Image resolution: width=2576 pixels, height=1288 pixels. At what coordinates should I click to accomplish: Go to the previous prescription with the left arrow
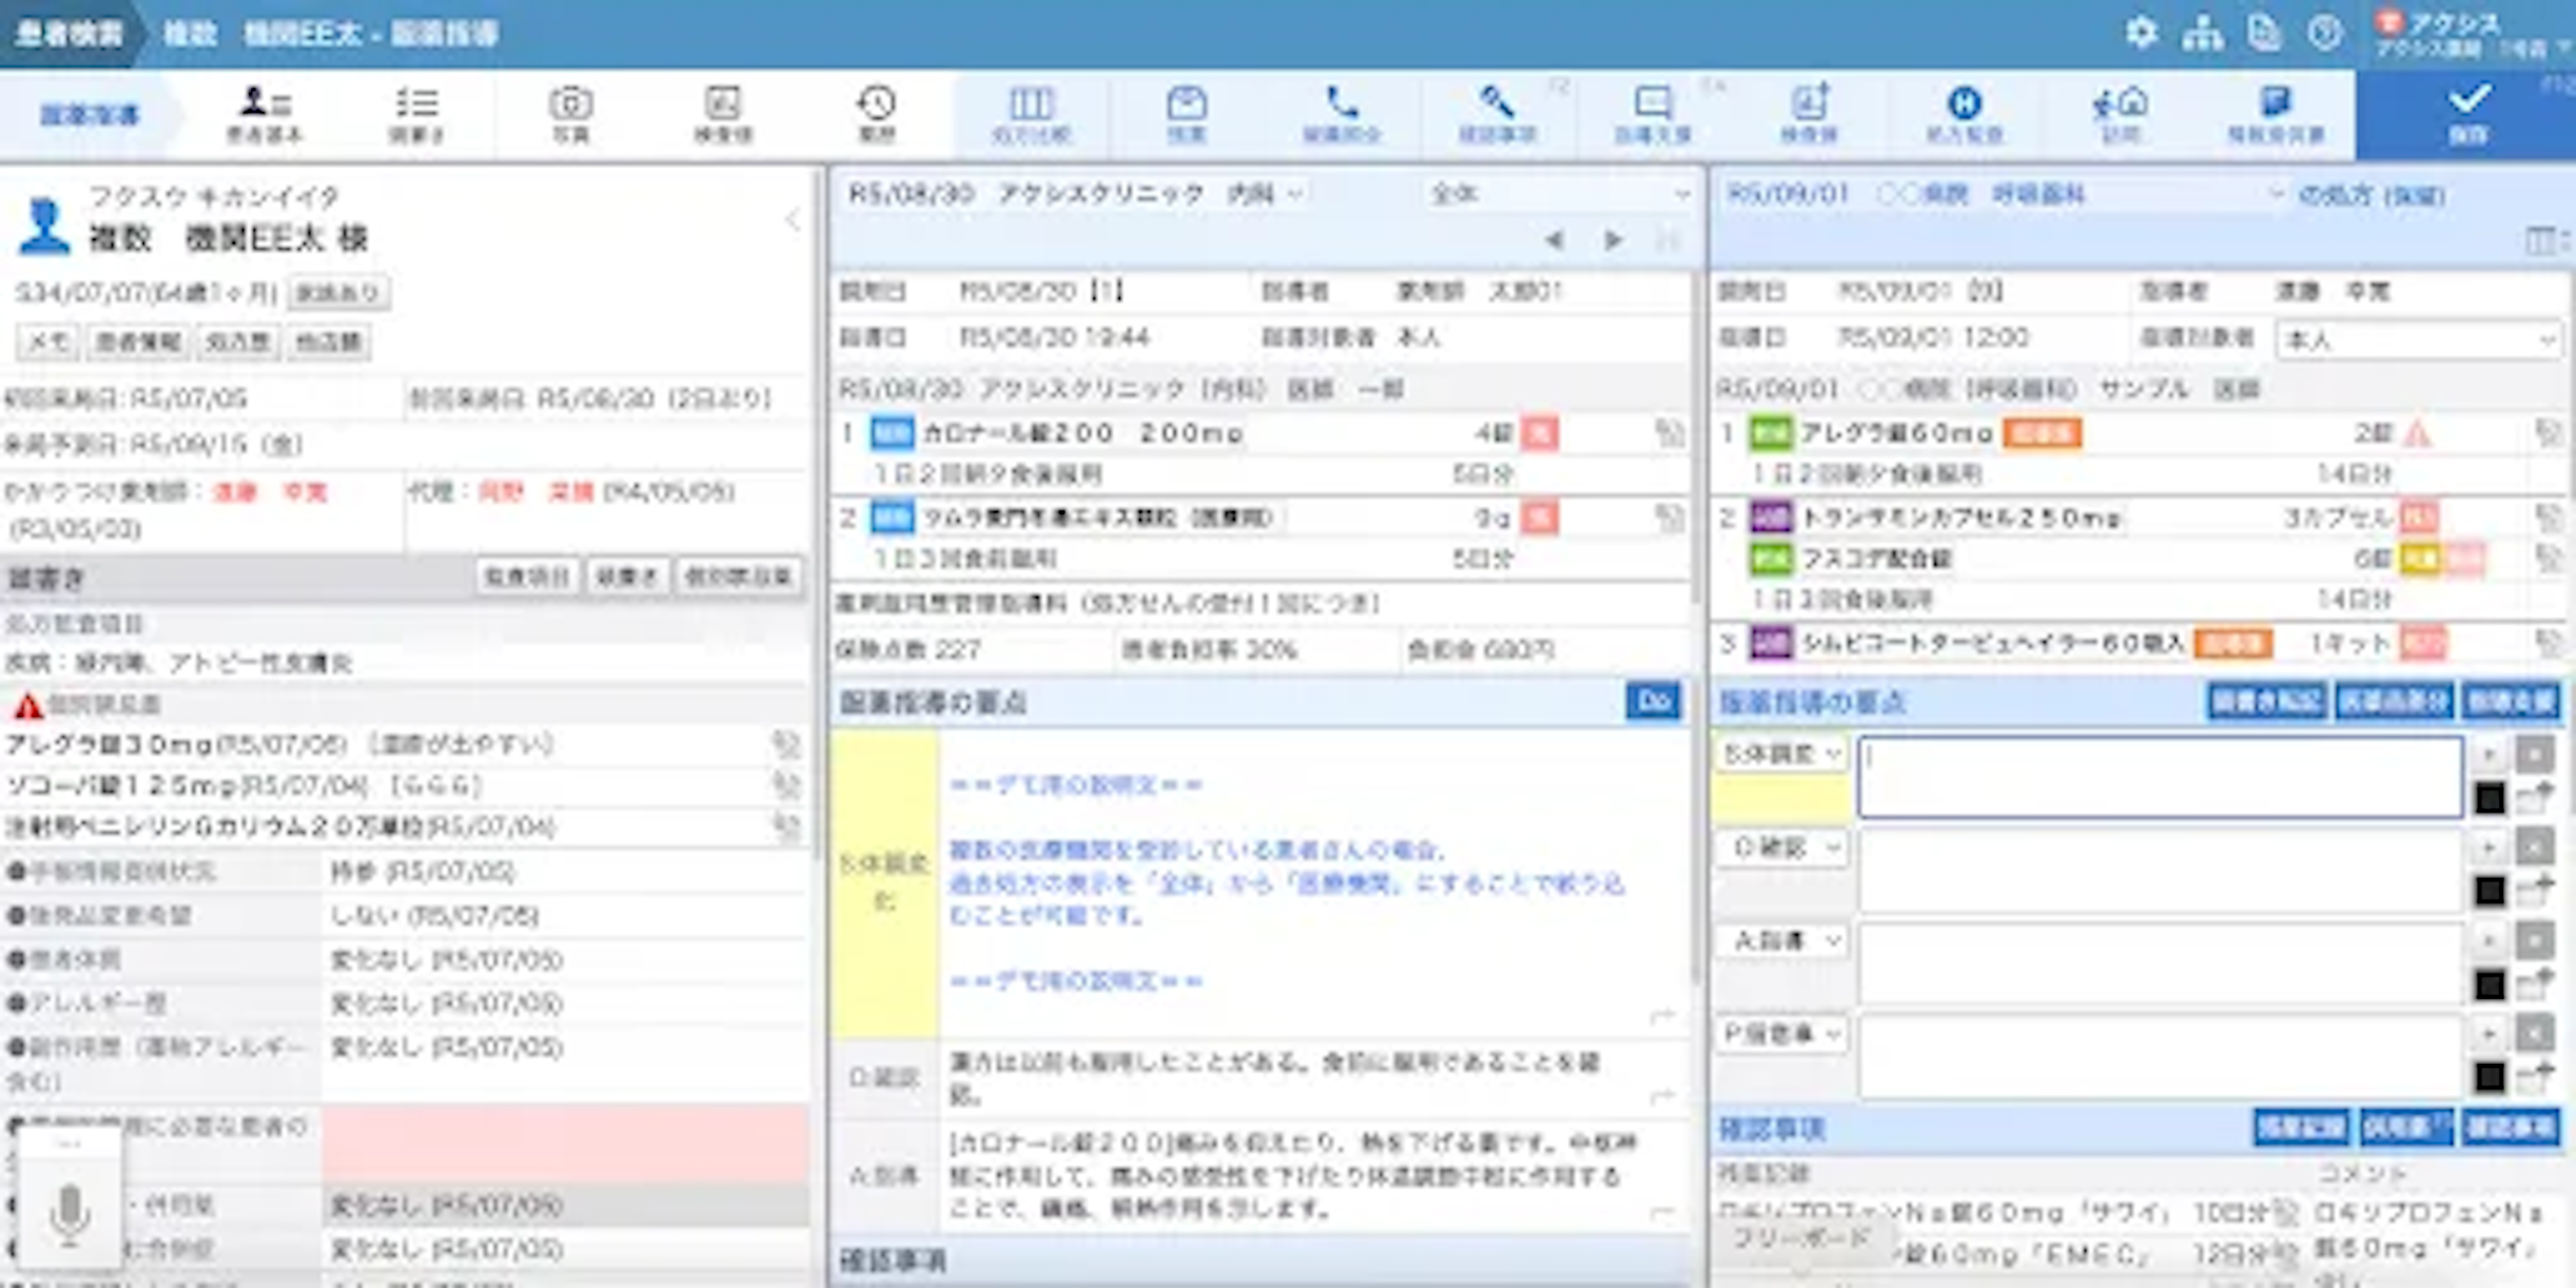click(x=1554, y=240)
